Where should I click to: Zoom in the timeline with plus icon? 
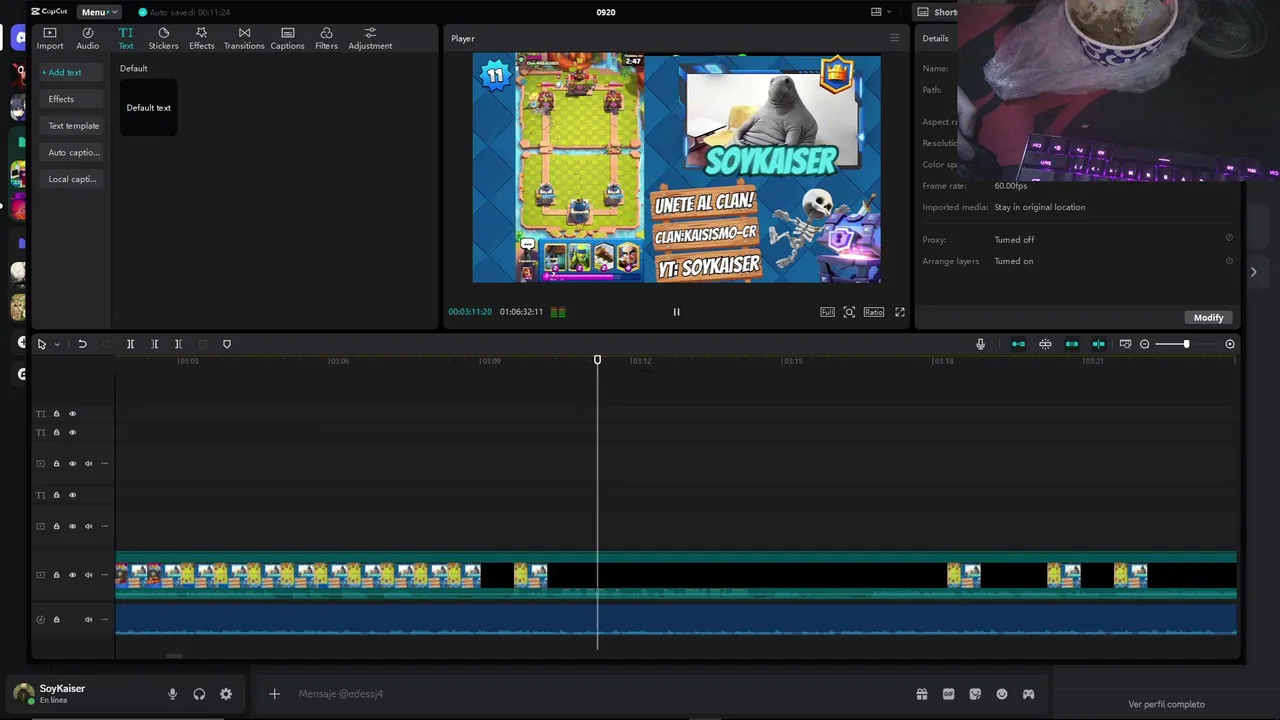(1230, 344)
